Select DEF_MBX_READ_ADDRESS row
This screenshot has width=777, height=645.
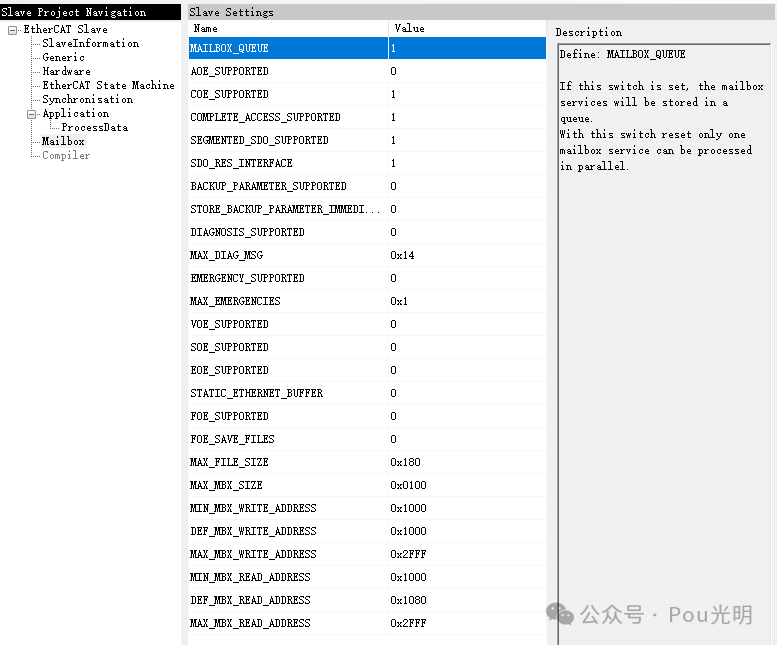point(367,600)
